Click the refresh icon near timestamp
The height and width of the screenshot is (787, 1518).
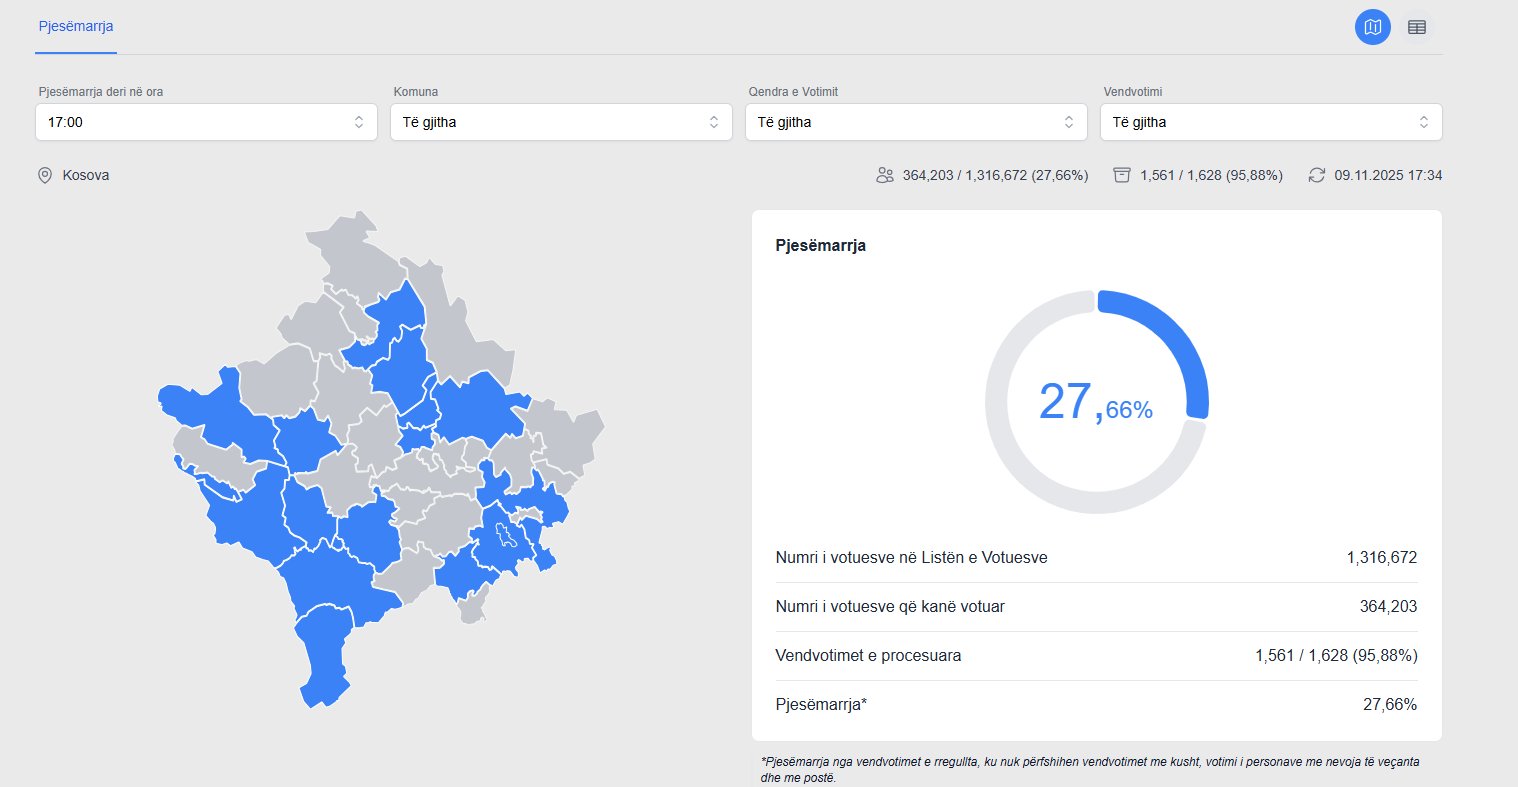pyautogui.click(x=1316, y=176)
